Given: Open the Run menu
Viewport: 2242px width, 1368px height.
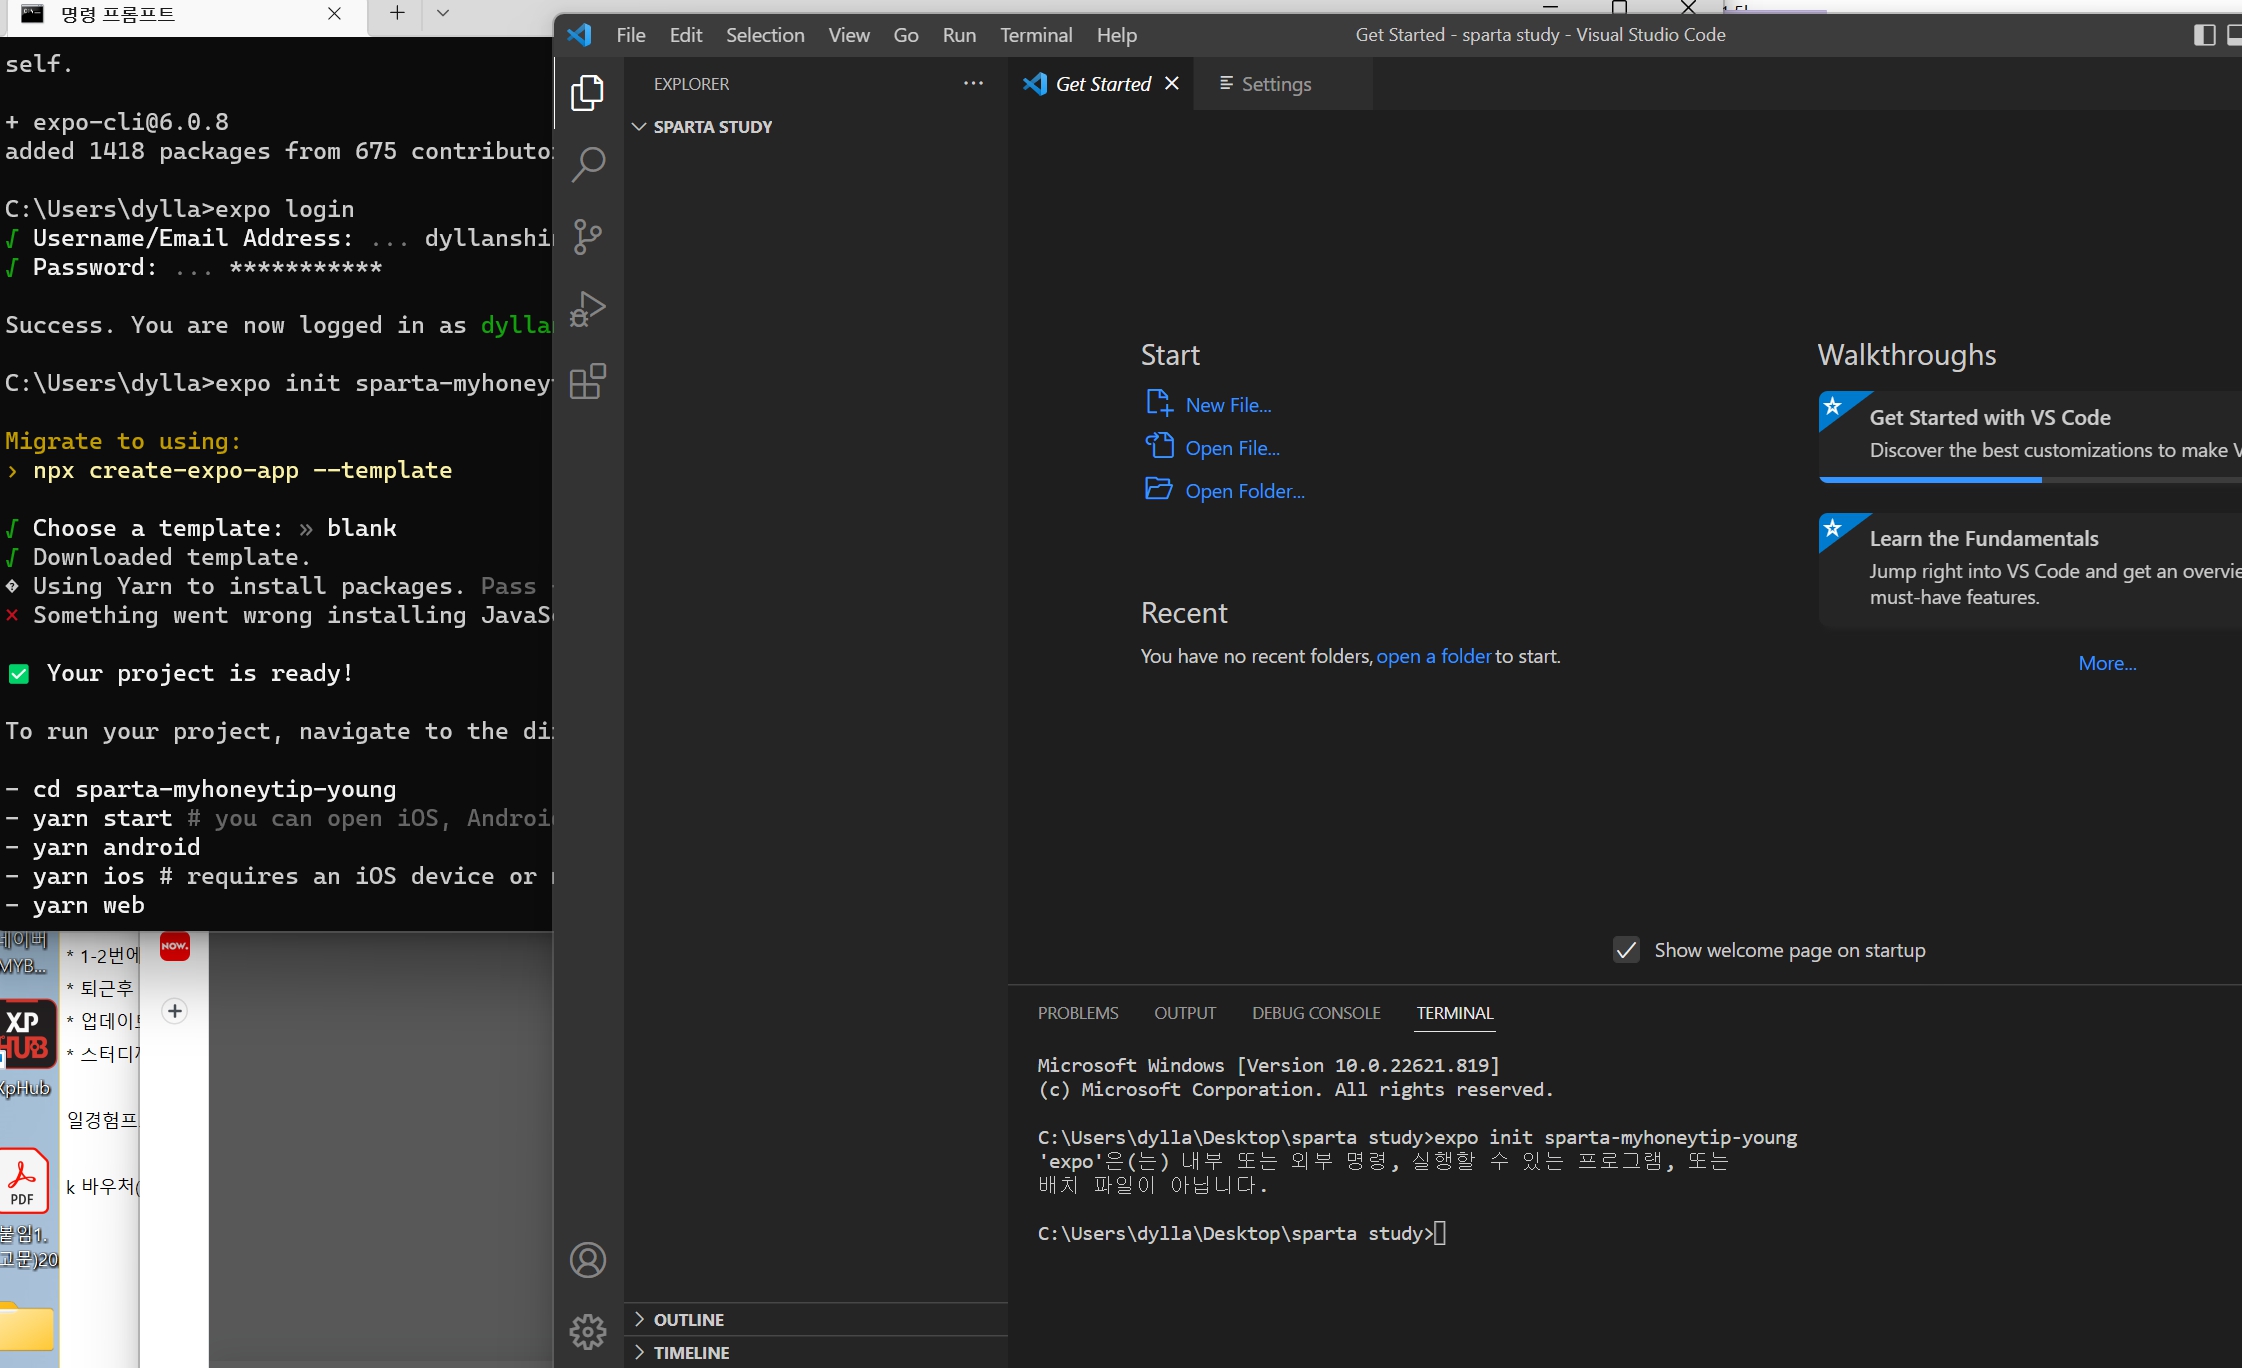Looking at the screenshot, I should 959,35.
